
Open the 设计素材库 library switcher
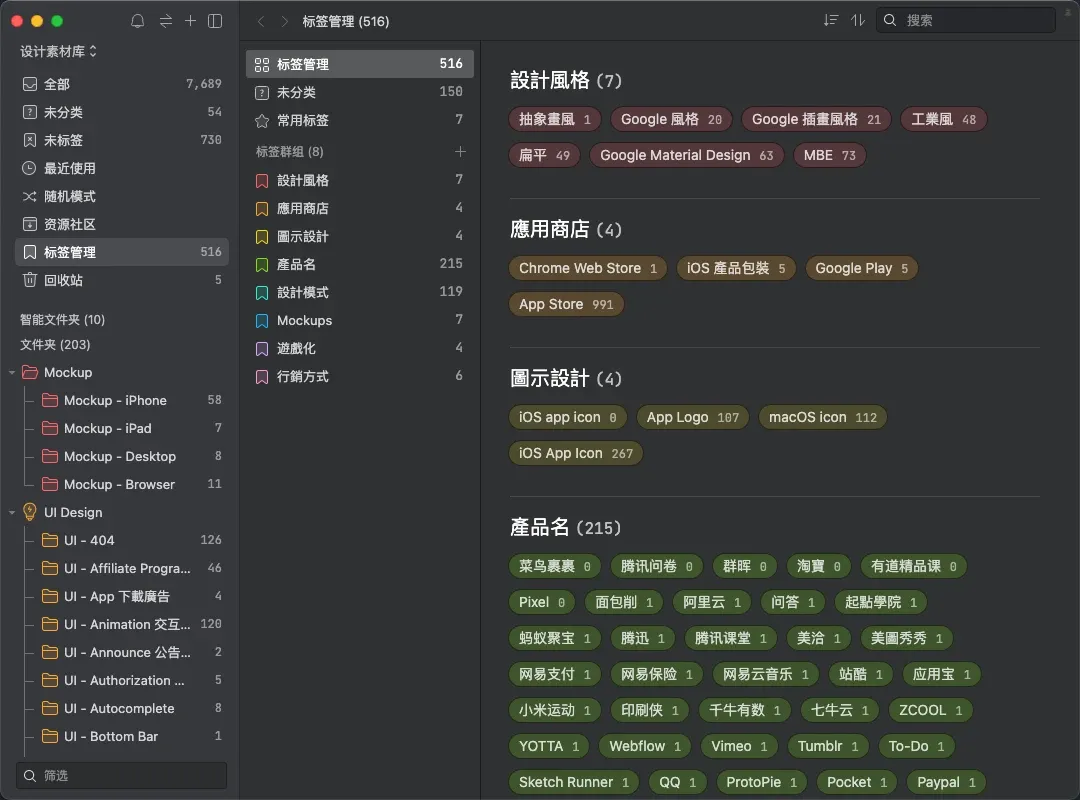click(59, 52)
